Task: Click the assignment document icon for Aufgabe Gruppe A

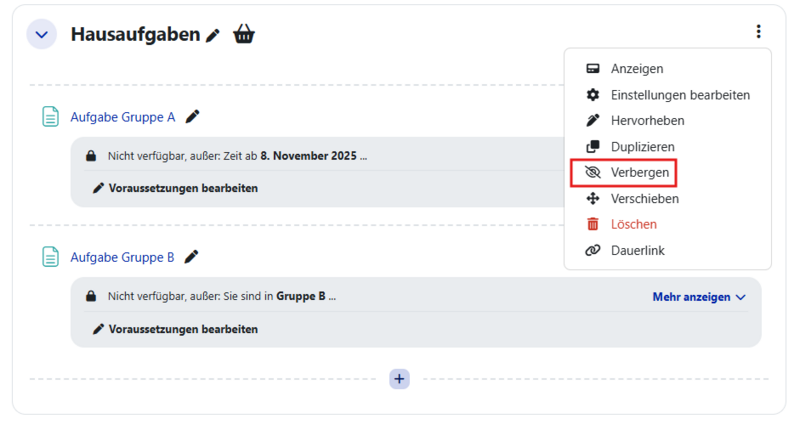Action: [x=50, y=117]
